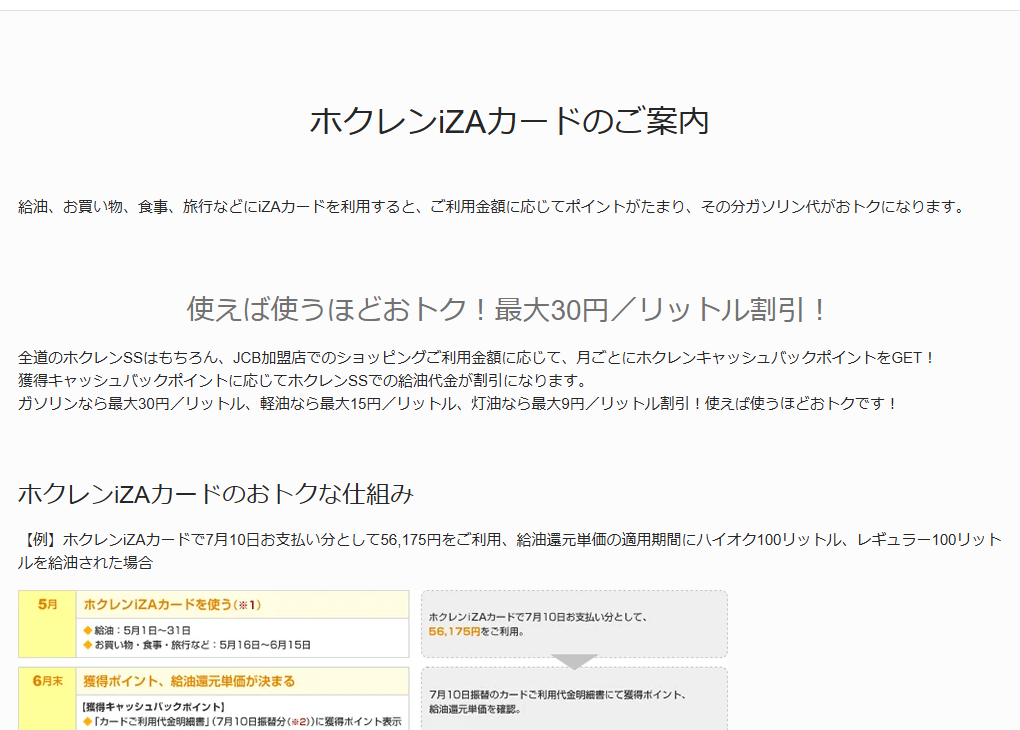
Task: Click the label 【獲得キャッシュバックポイント】
Action: tap(153, 707)
